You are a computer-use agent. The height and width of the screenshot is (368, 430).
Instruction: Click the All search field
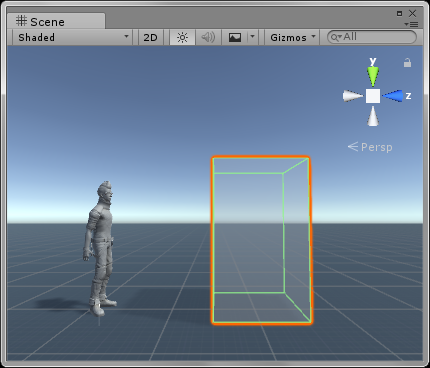[372, 37]
